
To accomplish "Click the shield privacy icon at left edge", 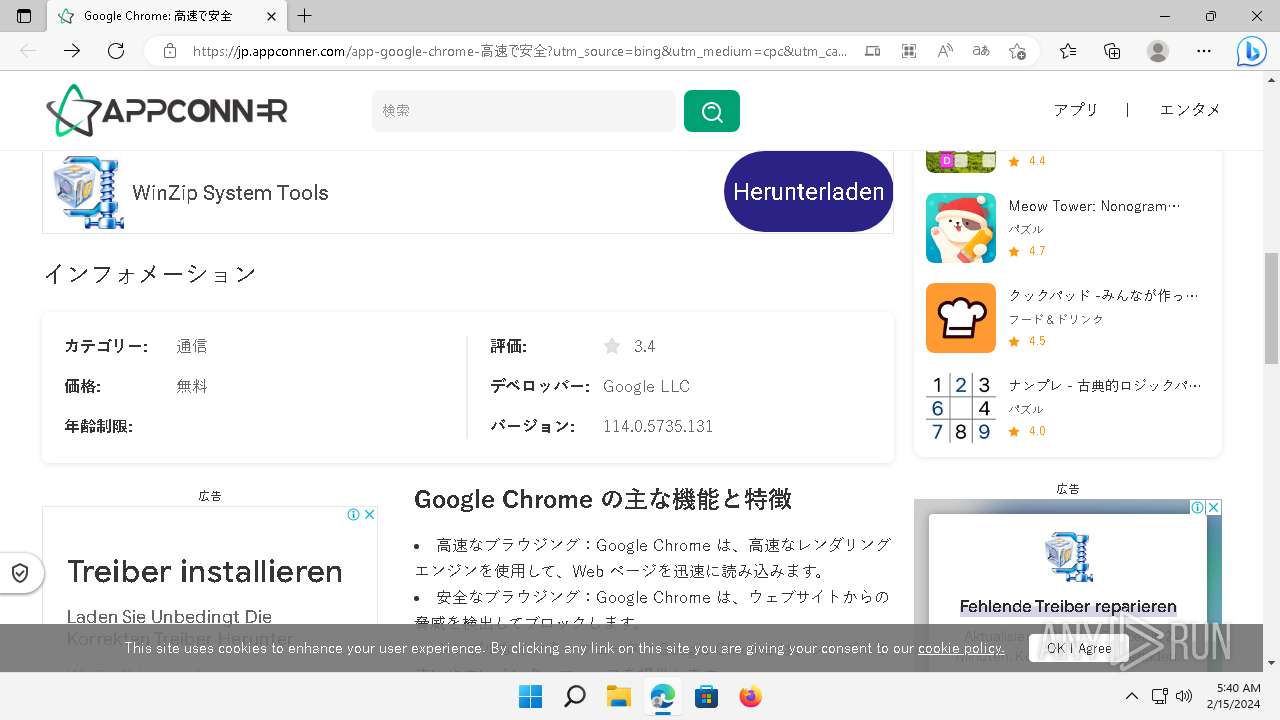I will 20,573.
